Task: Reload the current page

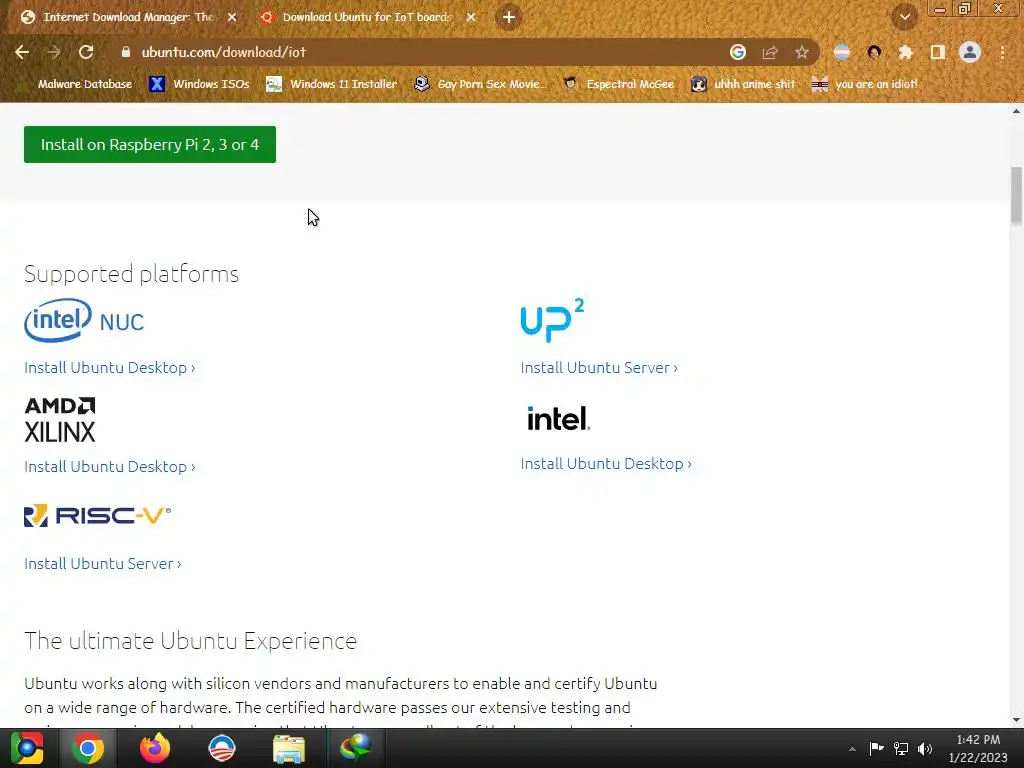Action: (x=86, y=52)
